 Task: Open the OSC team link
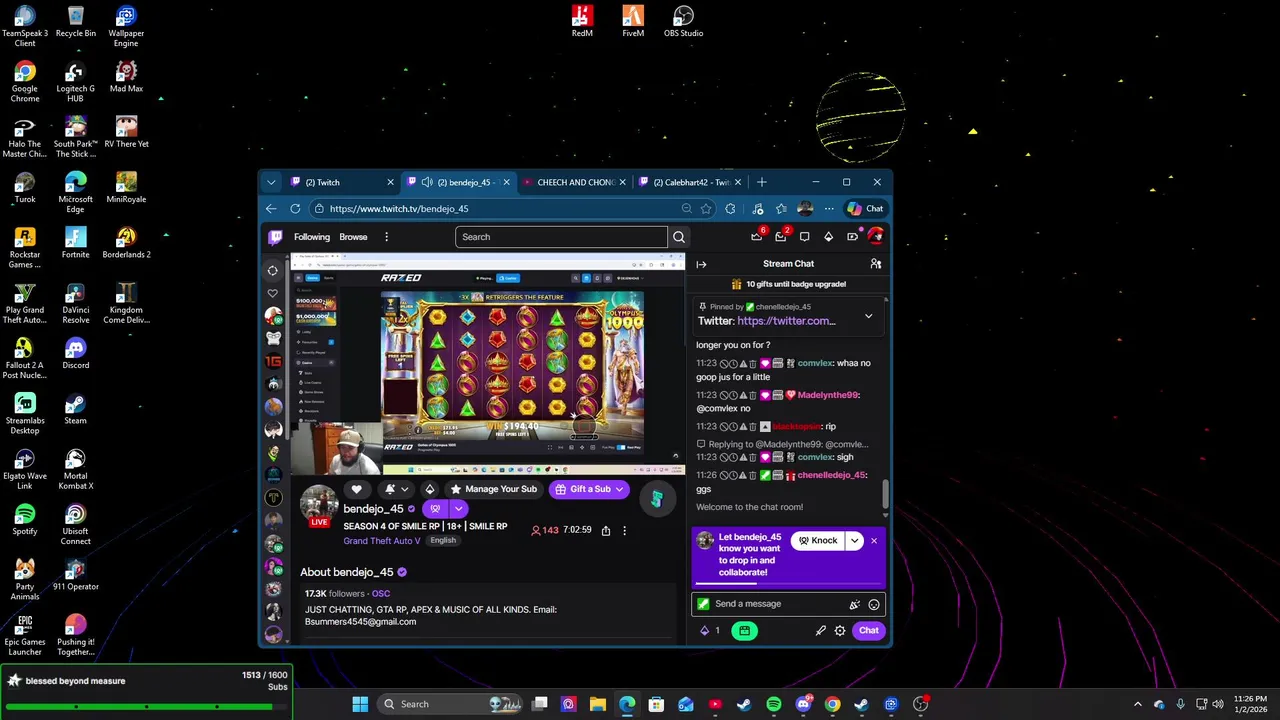(381, 594)
